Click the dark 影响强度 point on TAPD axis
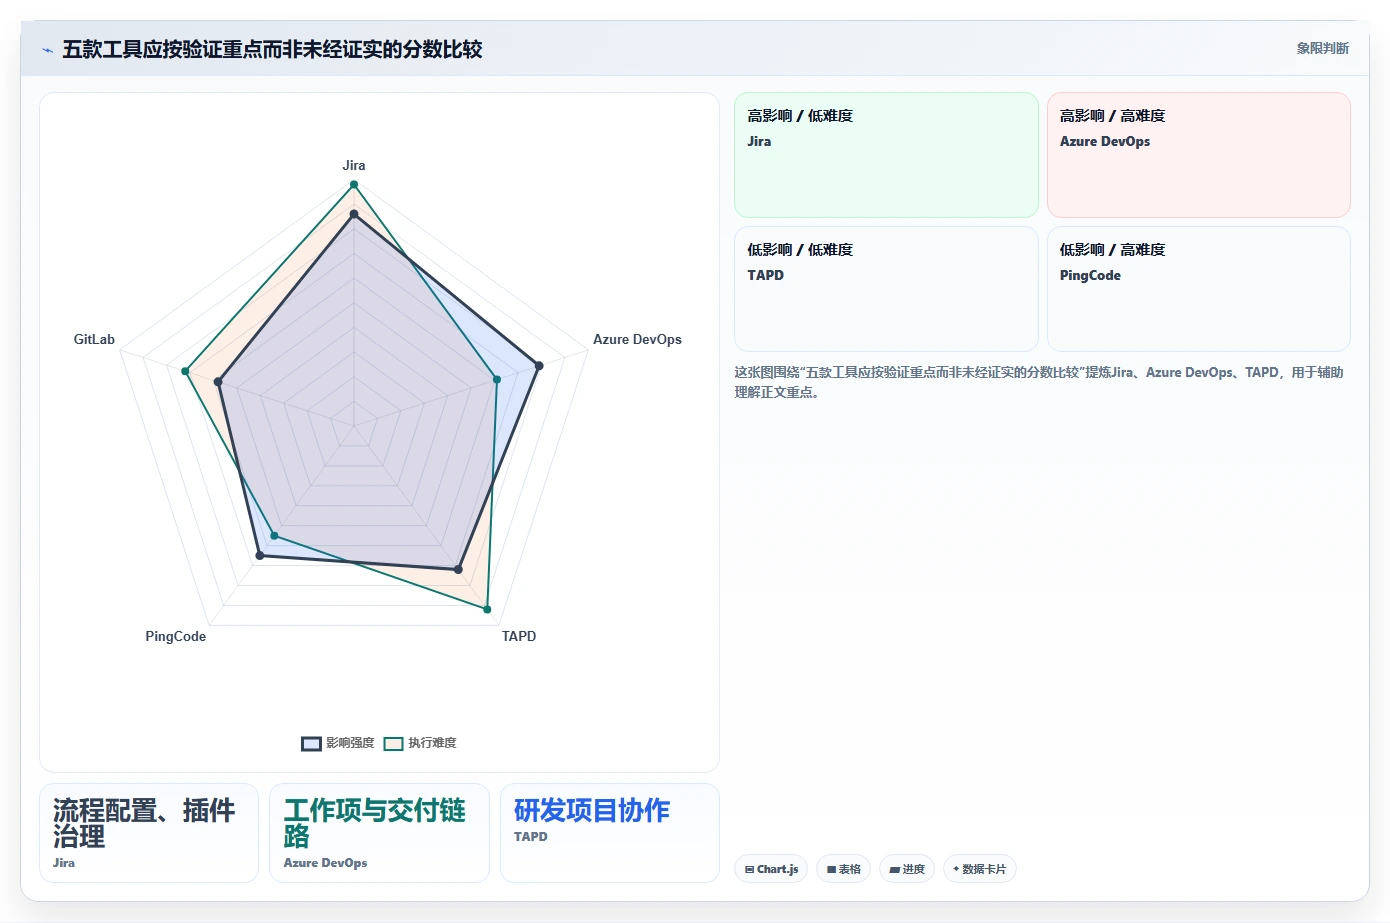This screenshot has height=923, width=1390. click(459, 570)
